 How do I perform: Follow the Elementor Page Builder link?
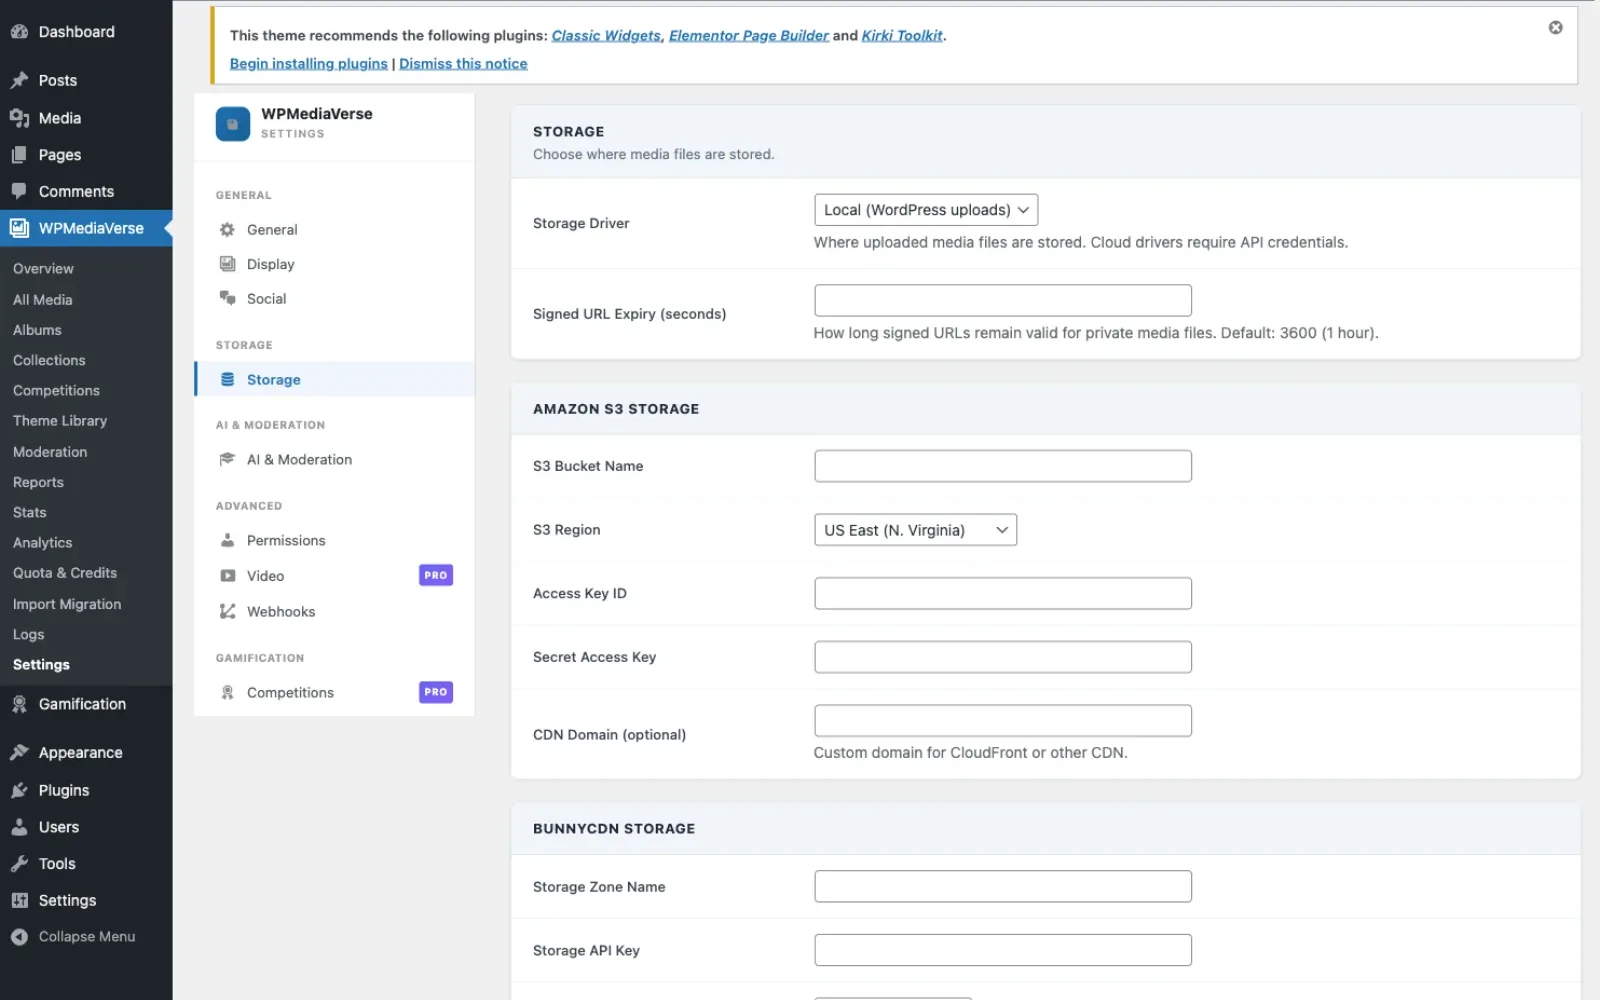coord(749,35)
